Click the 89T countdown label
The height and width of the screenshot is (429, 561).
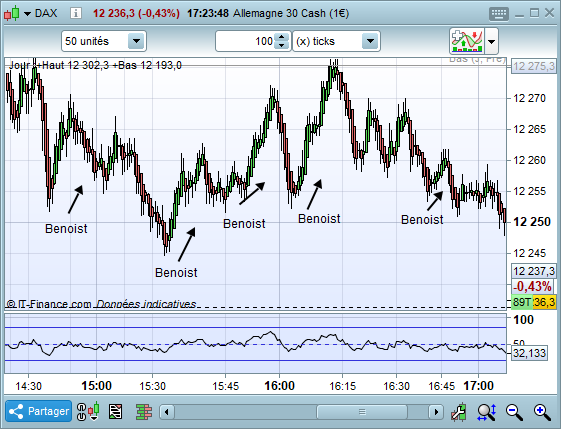(522, 302)
